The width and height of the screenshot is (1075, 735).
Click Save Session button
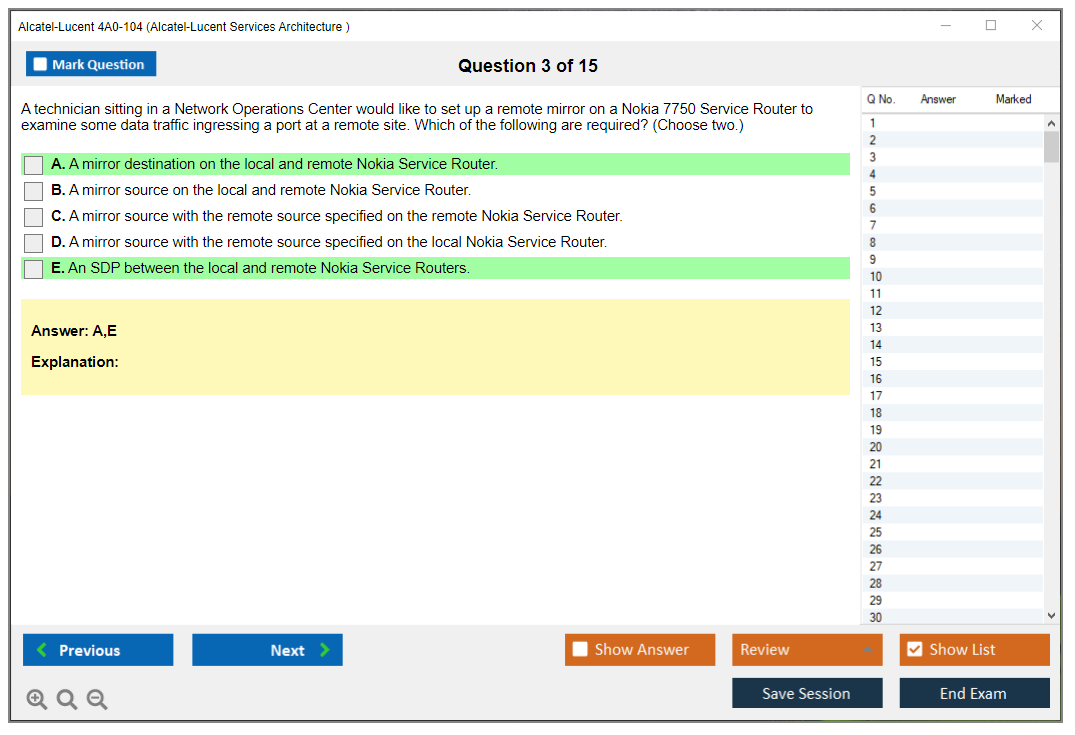806,693
